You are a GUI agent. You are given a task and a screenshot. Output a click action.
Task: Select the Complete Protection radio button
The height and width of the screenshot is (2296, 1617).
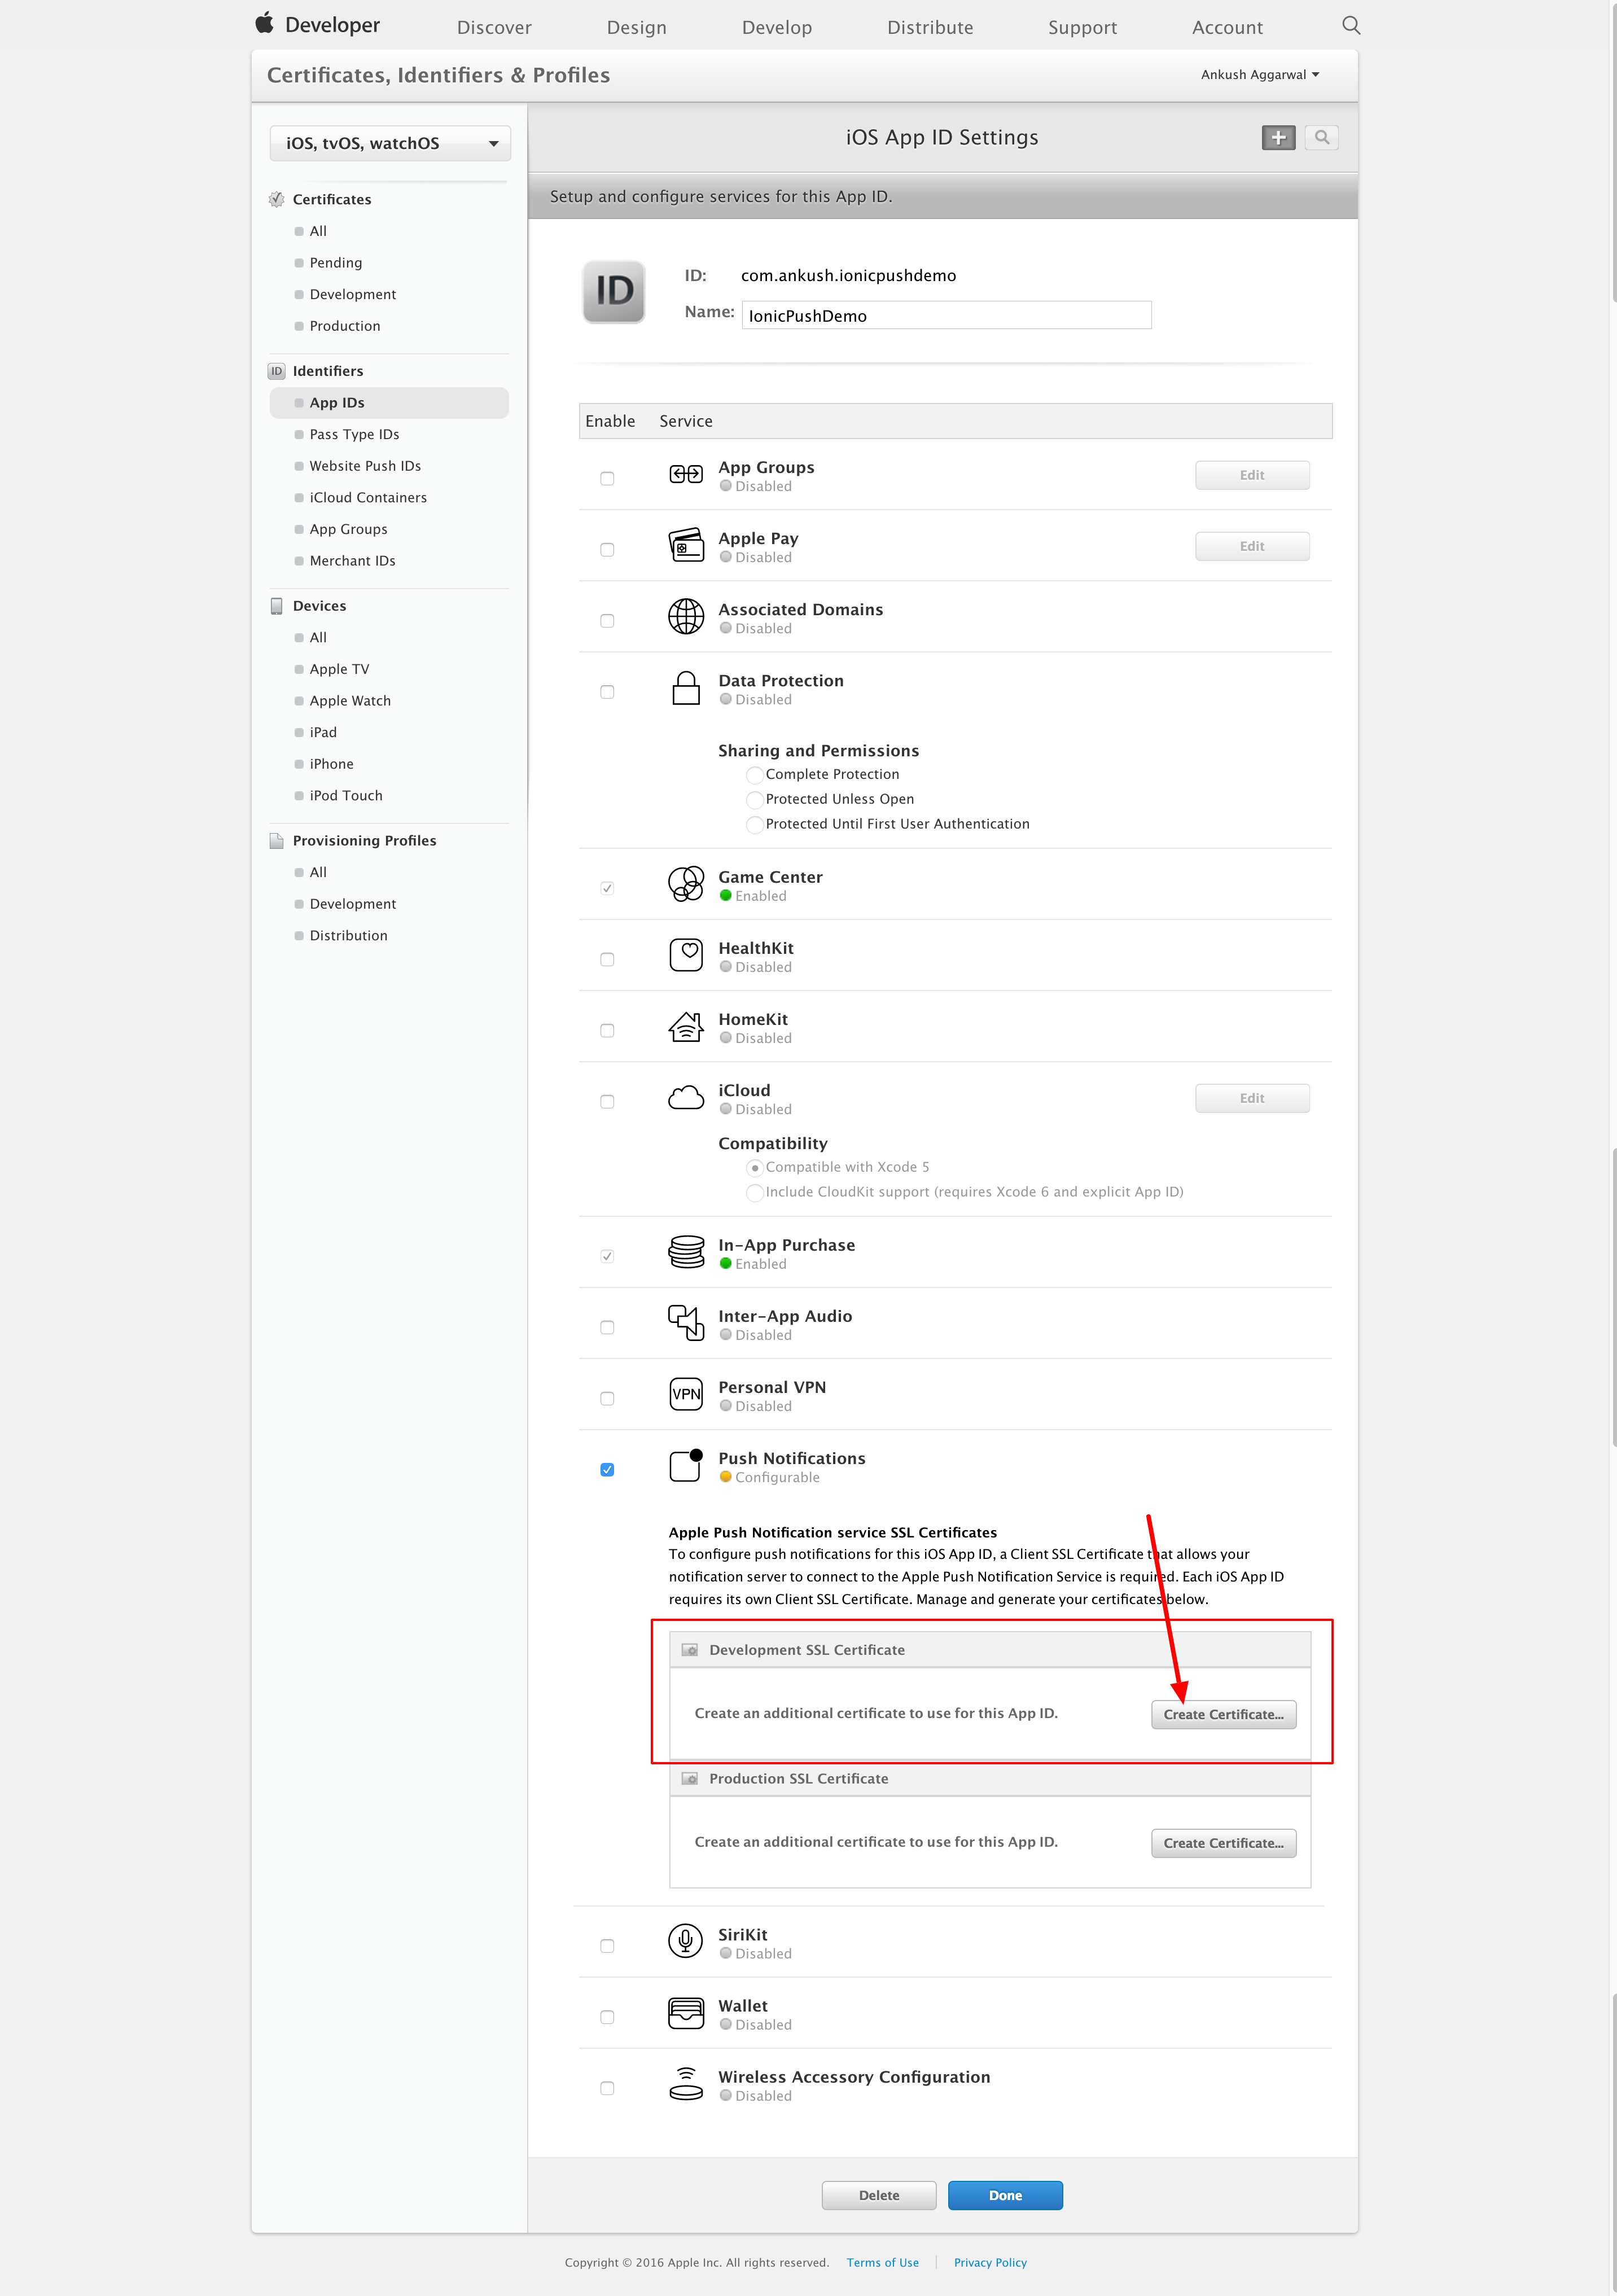click(755, 775)
